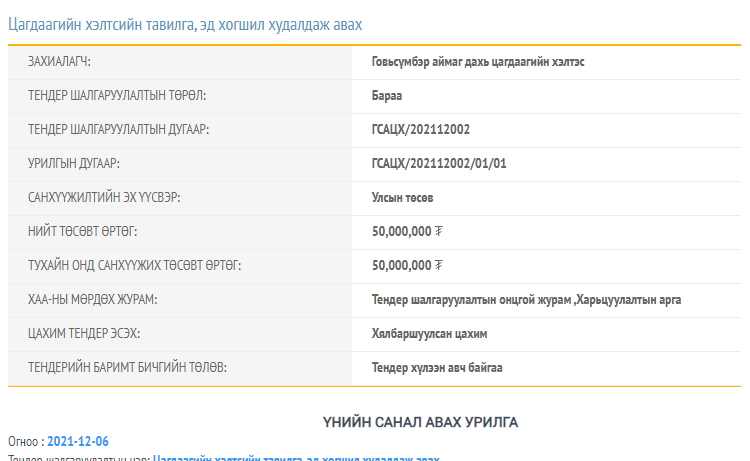Click the page title 'Цагдаагийн хэлтсийн тавилга, эд хогшил худалдаж авах'
750x461 pixels.
click(185, 23)
